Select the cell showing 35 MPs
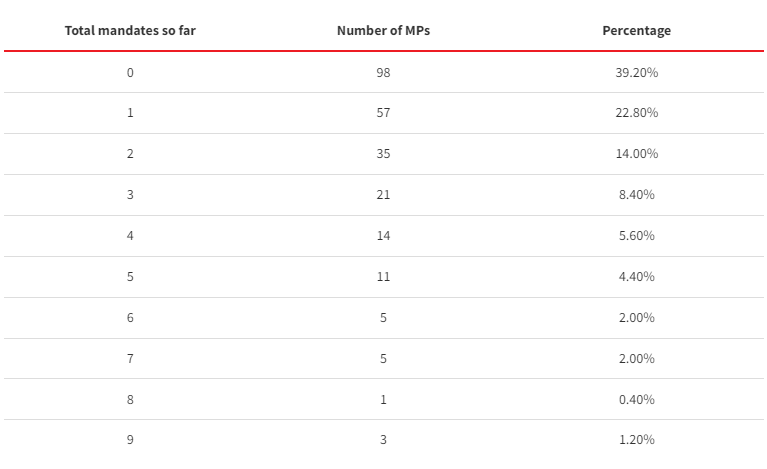Viewport: 767px width, 469px height. pos(384,154)
